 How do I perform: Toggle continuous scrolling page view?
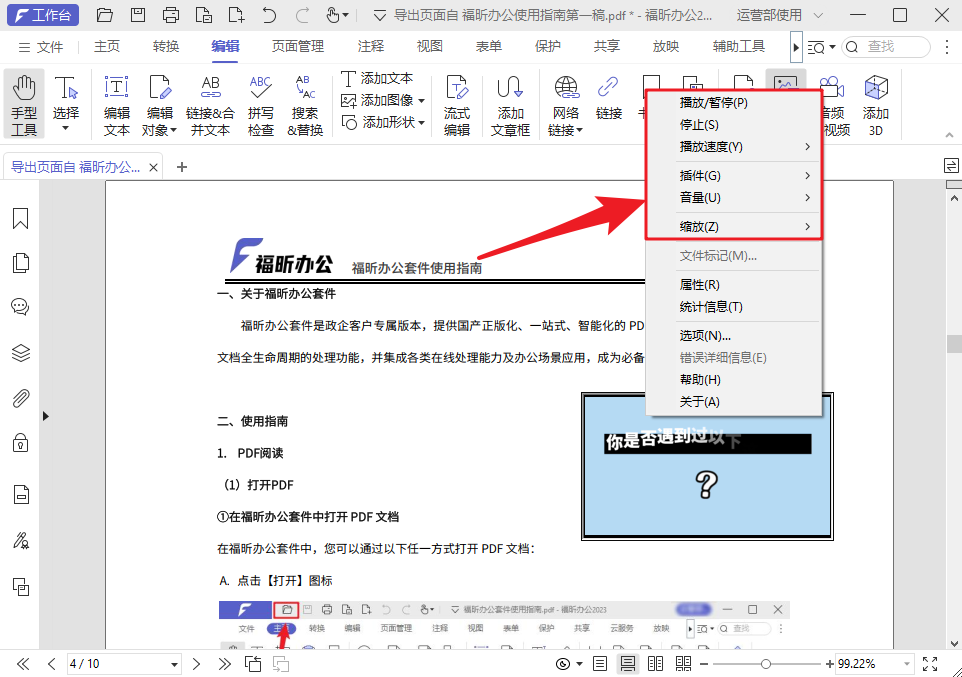[x=628, y=663]
